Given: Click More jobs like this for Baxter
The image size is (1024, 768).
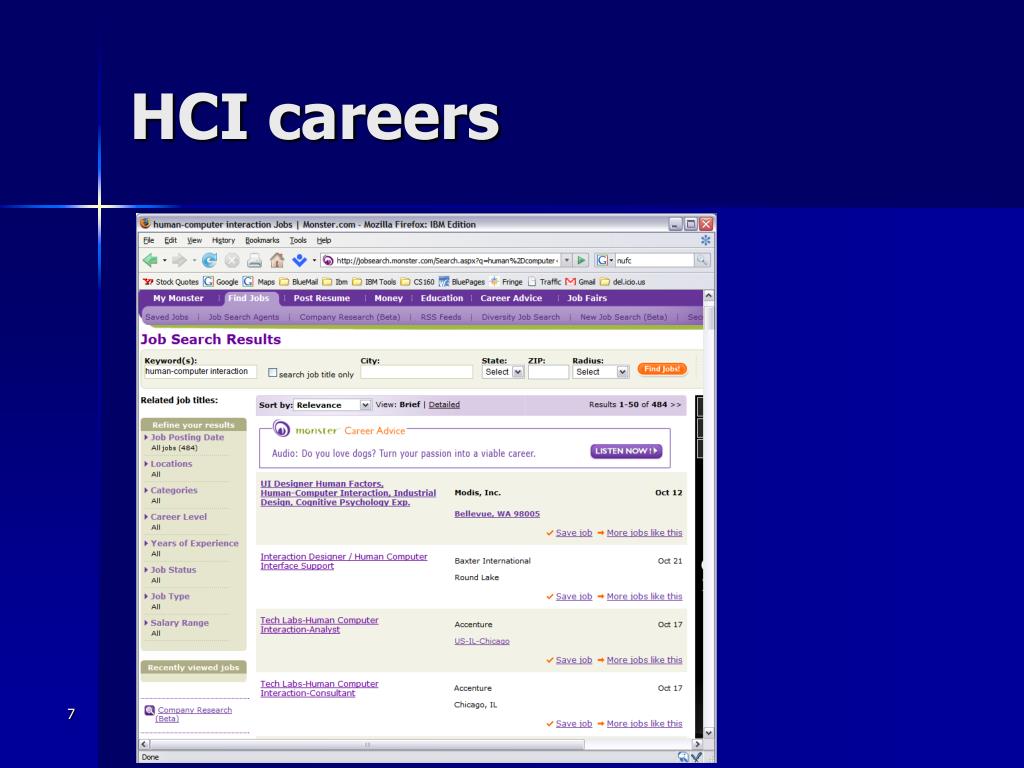Looking at the screenshot, I should (x=645, y=596).
